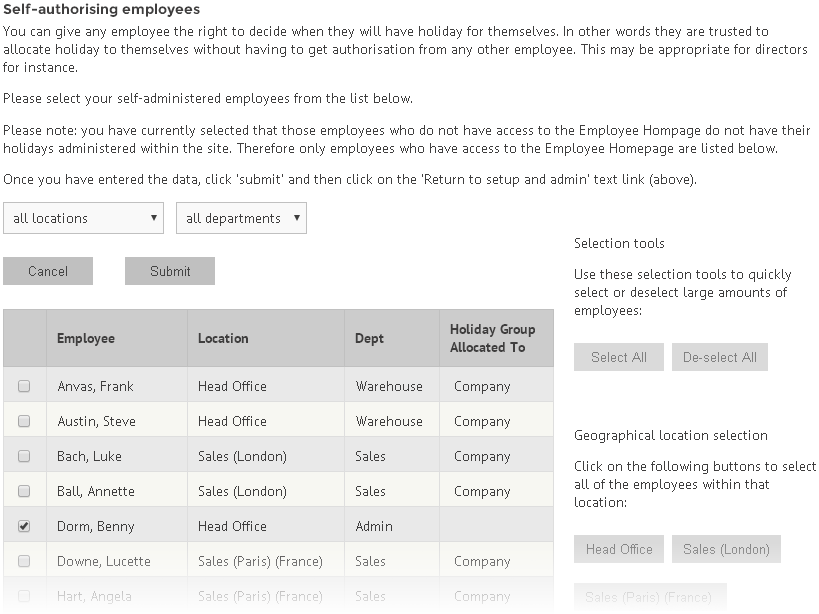Click the 'Self-authorising employees' heading
The width and height of the screenshot is (819, 614).
101,9
